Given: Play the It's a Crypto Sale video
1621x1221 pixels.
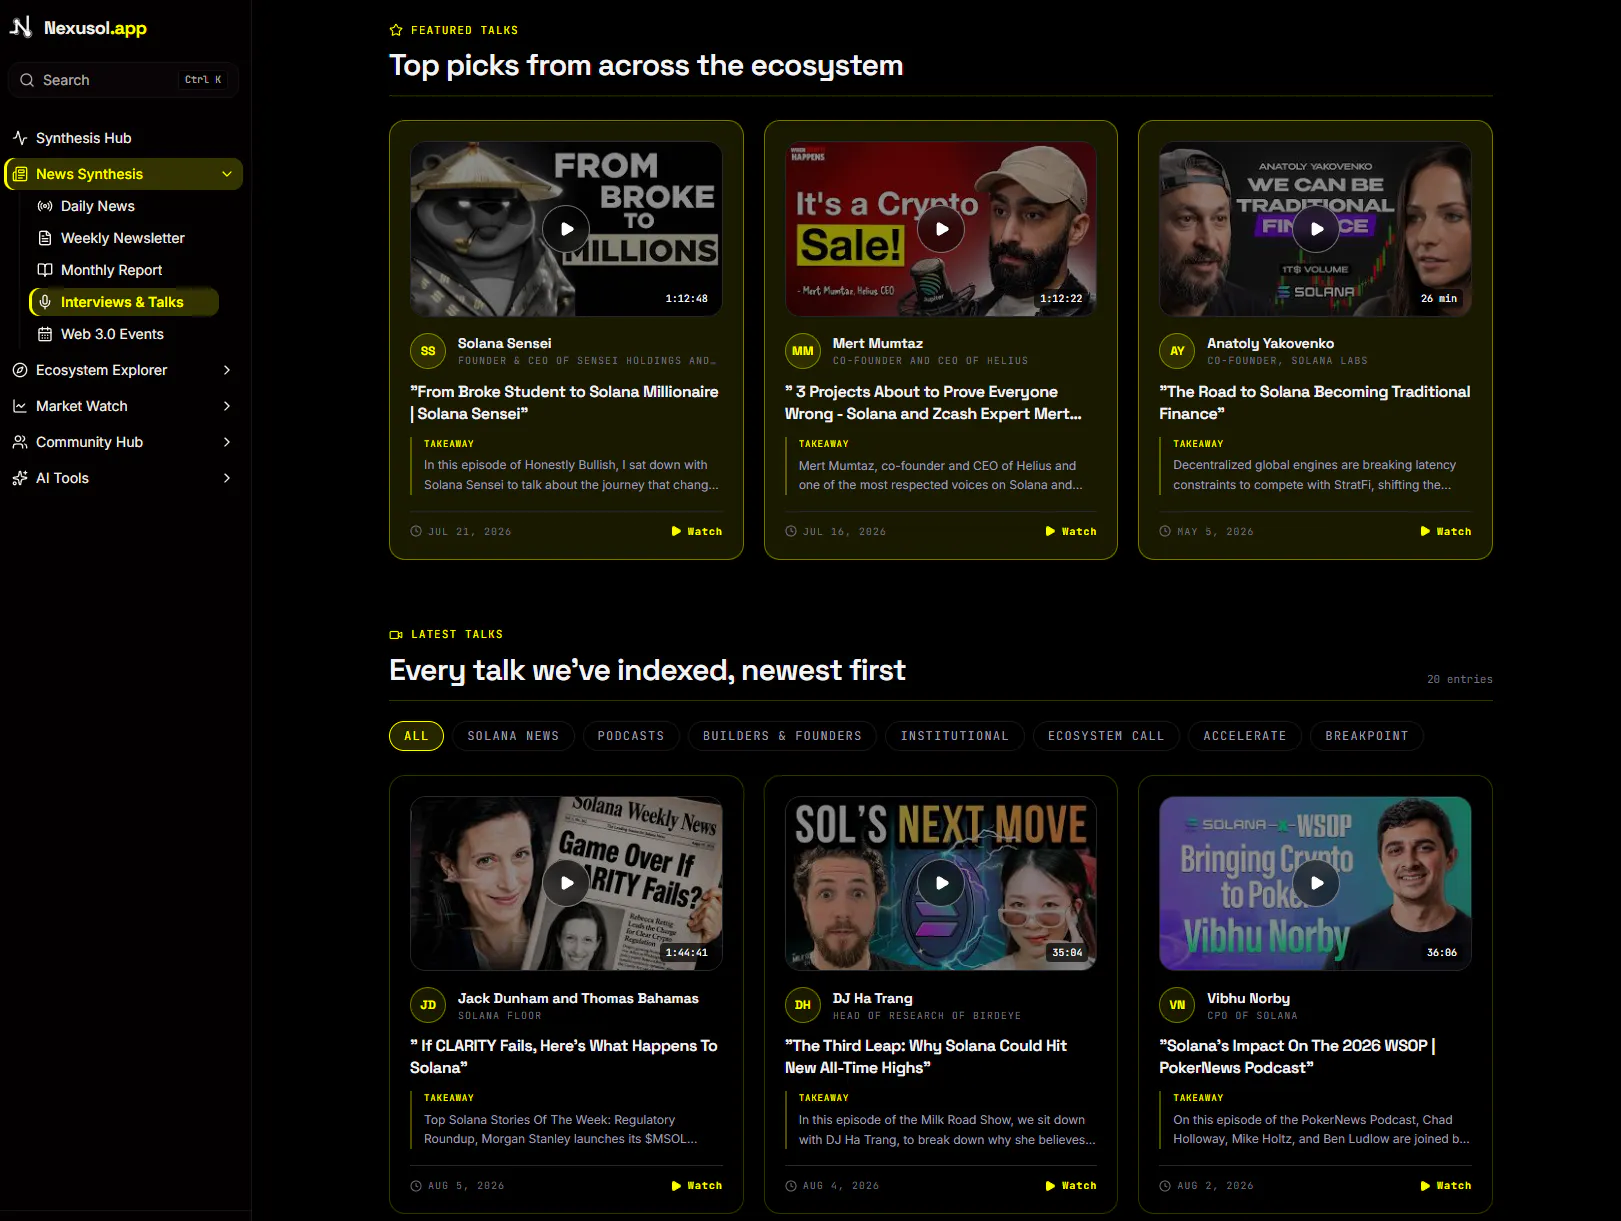Looking at the screenshot, I should pos(941,229).
